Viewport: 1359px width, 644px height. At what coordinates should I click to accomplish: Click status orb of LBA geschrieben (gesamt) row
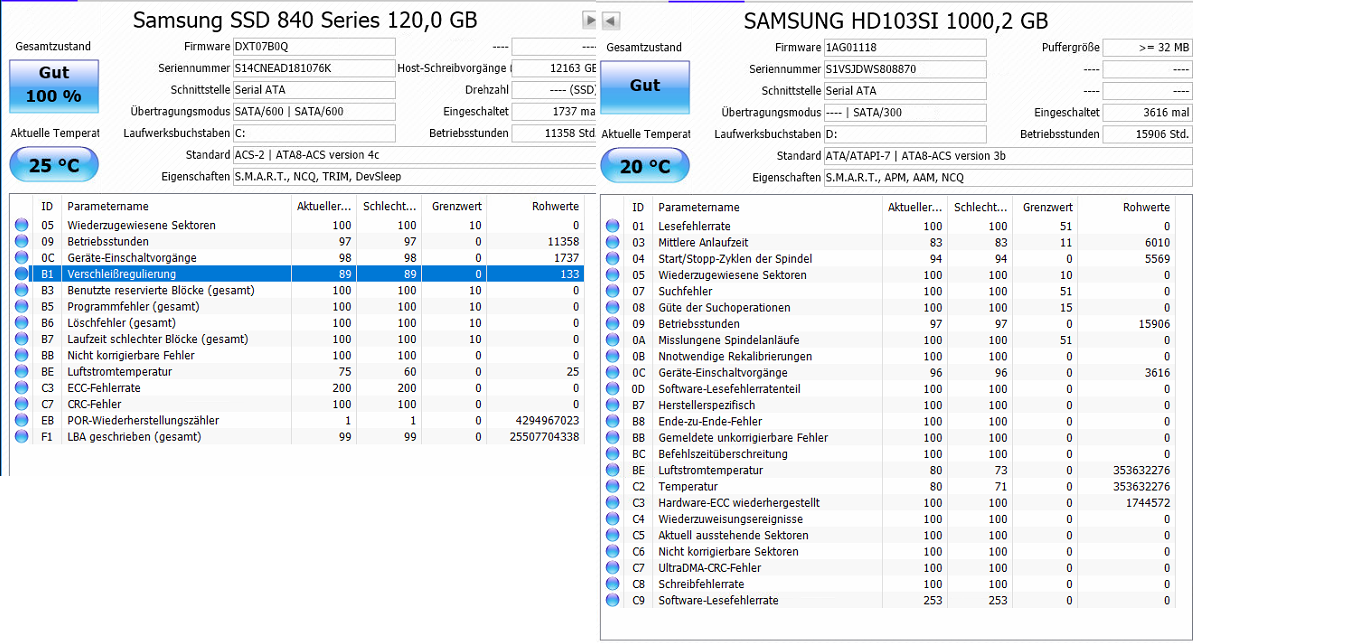[22, 437]
